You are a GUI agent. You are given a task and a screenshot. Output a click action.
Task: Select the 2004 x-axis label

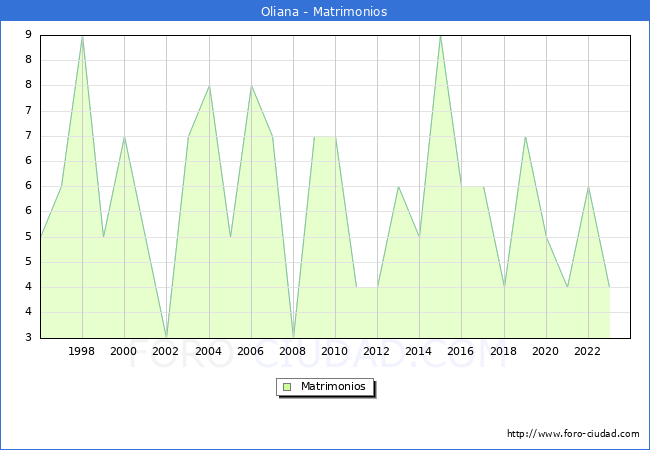[x=209, y=351]
